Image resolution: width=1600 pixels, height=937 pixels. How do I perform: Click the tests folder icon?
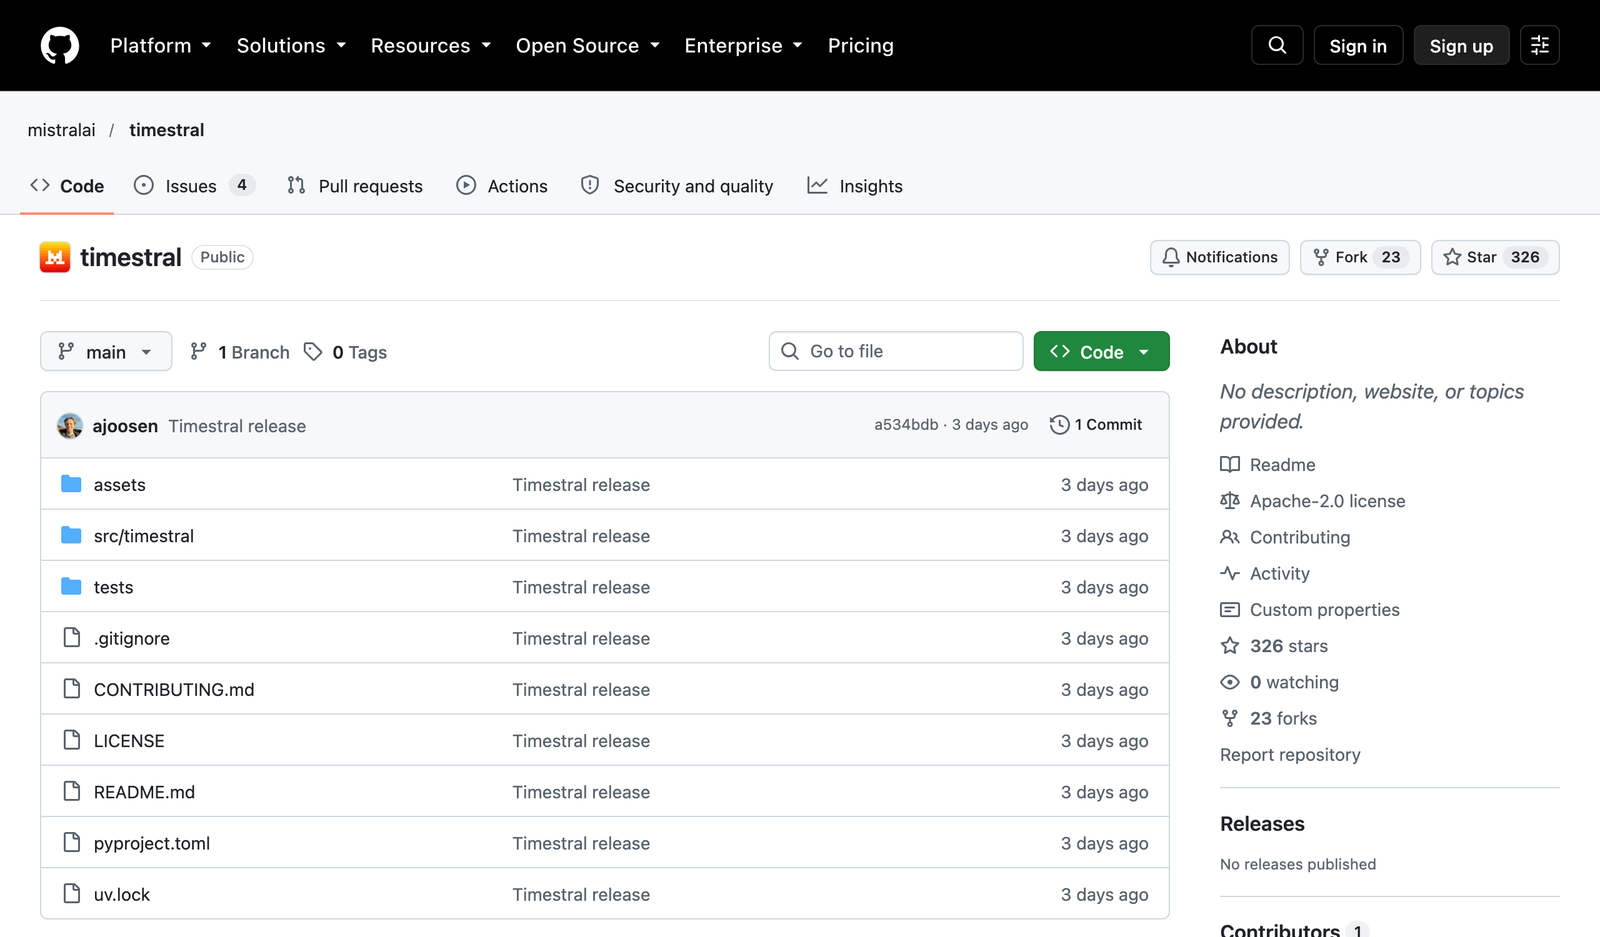[x=71, y=586]
